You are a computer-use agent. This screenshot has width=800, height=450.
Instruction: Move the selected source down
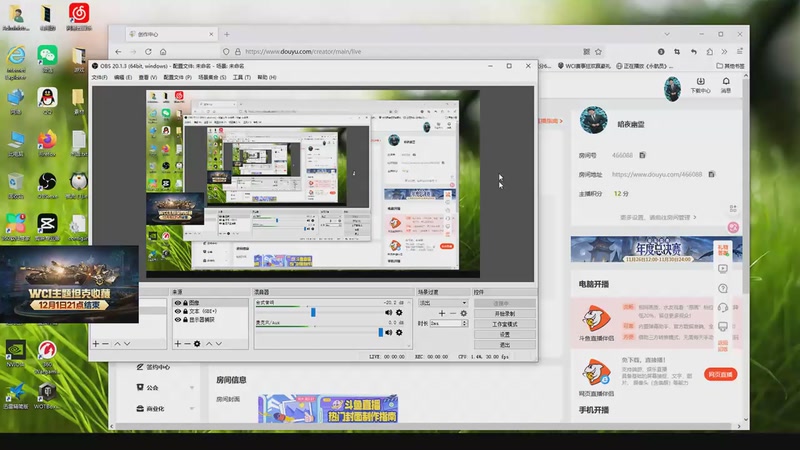click(x=218, y=344)
